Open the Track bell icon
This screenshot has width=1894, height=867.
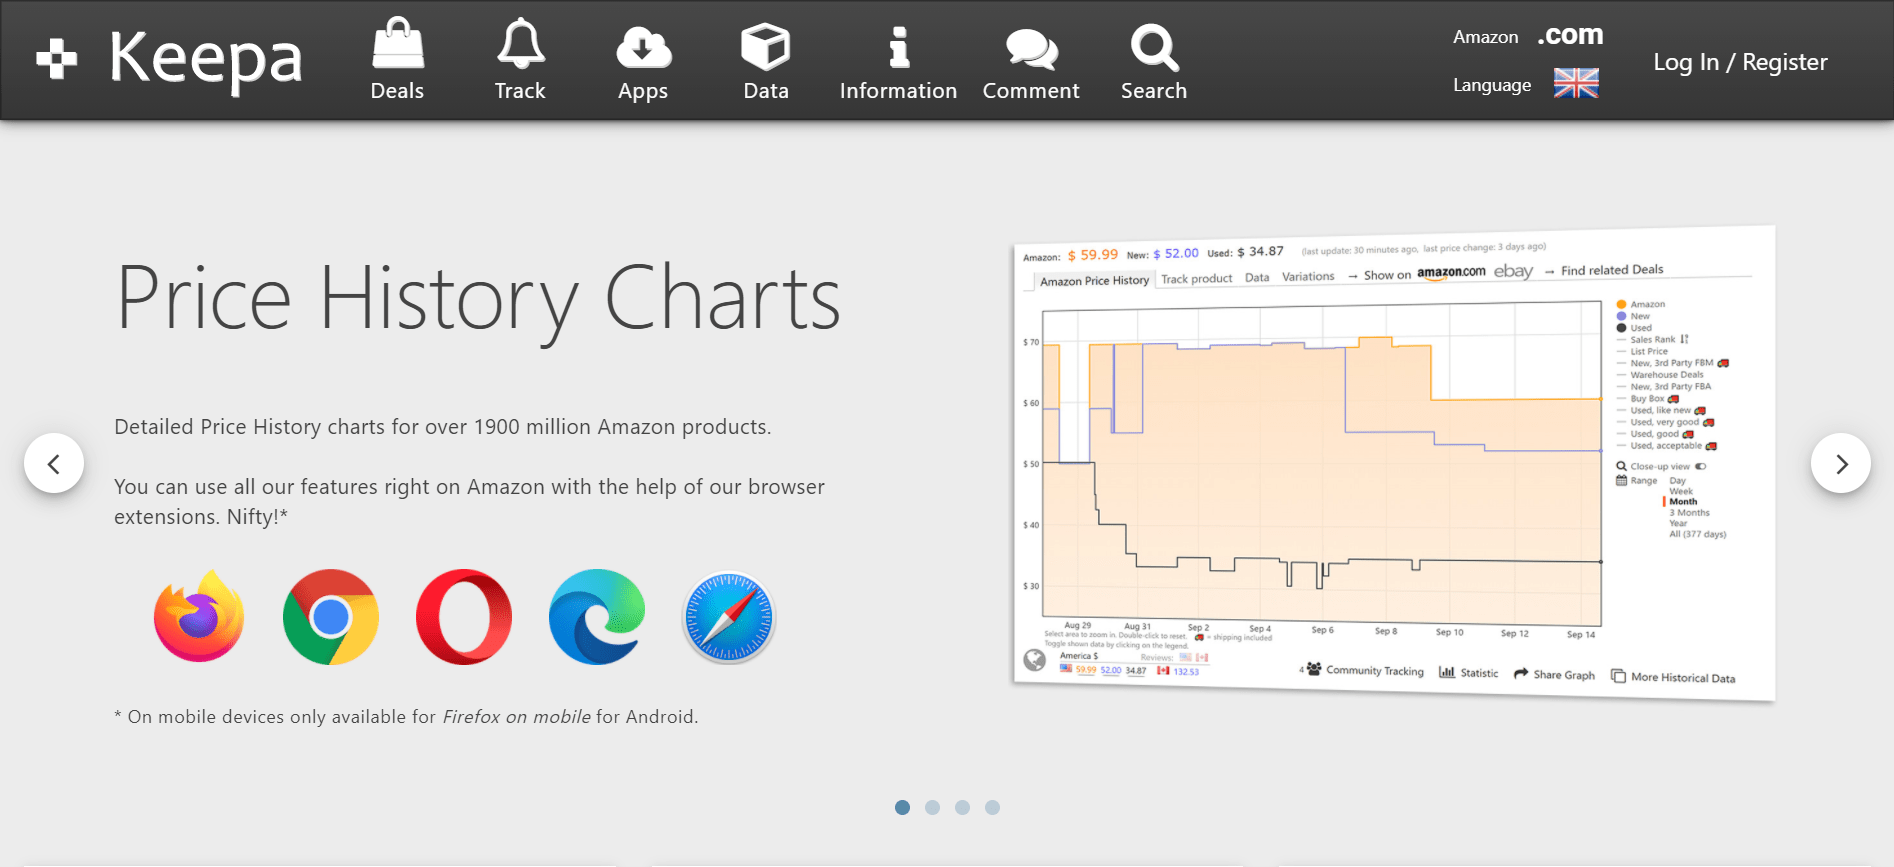coord(521,45)
